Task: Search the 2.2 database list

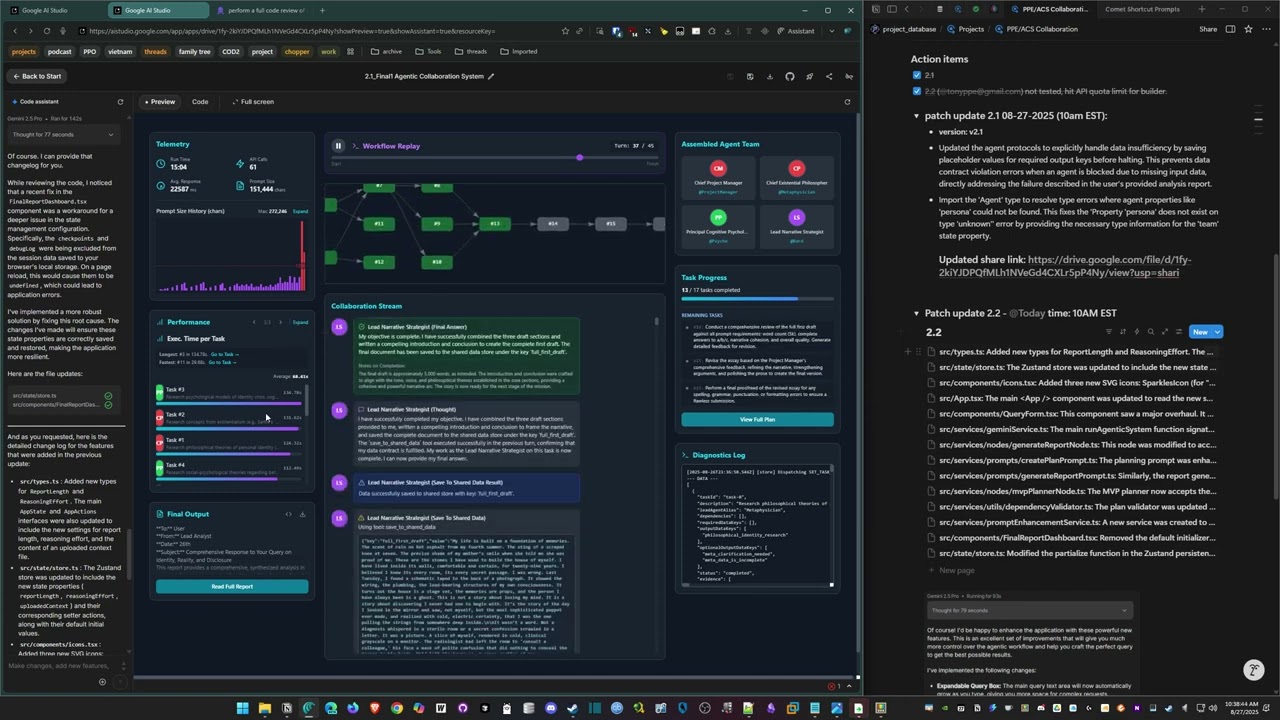Action: coord(1150,332)
